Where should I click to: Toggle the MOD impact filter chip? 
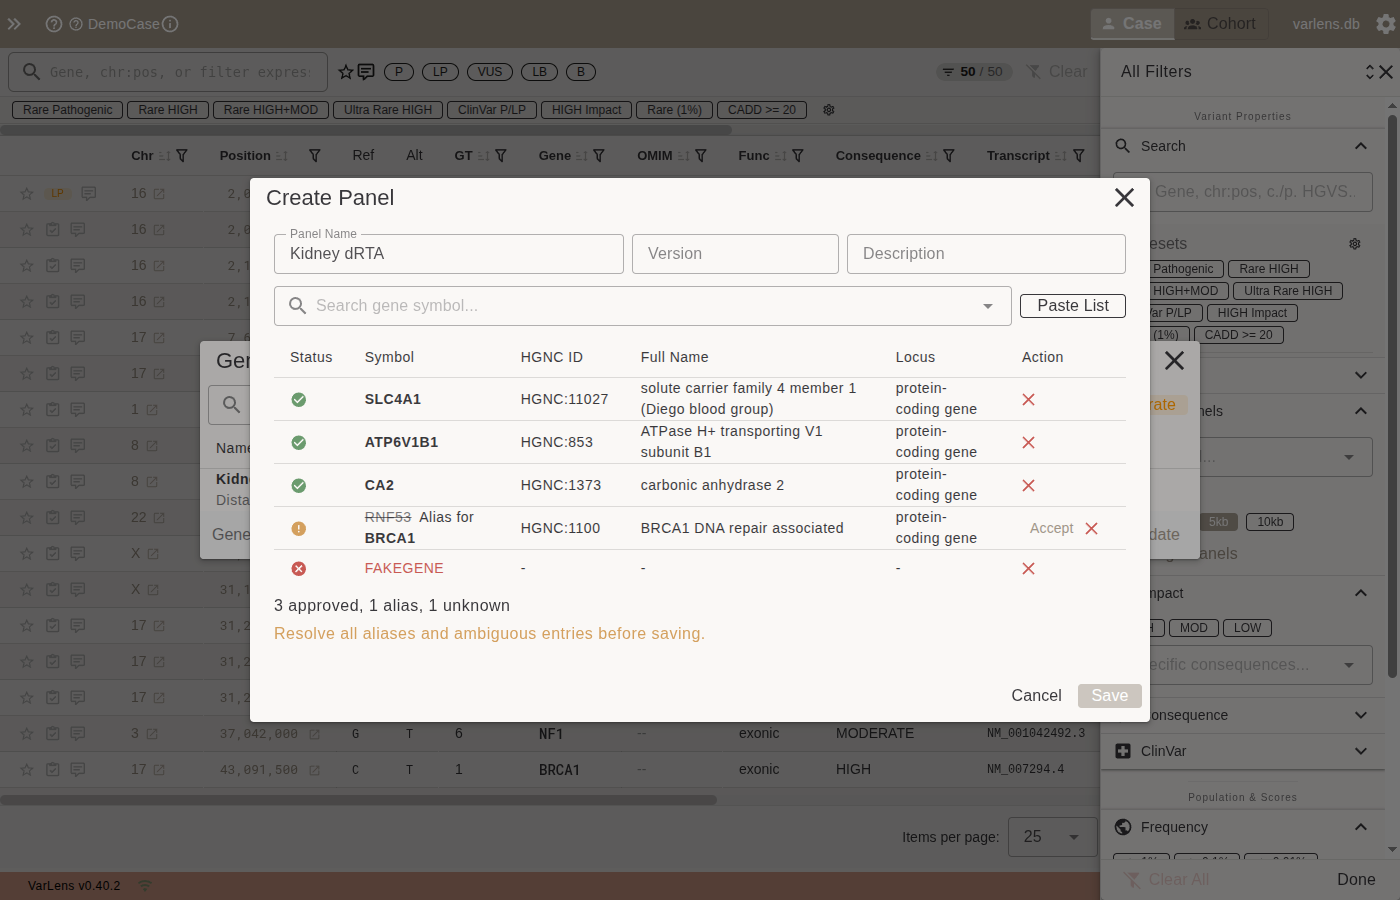point(1195,627)
